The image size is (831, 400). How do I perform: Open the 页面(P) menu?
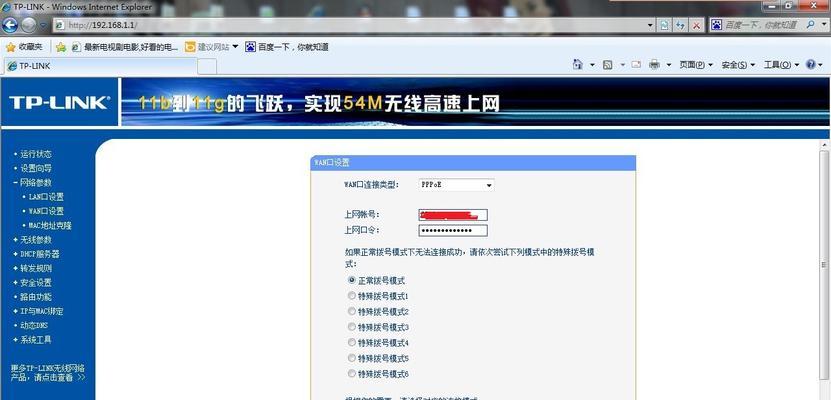(x=695, y=65)
